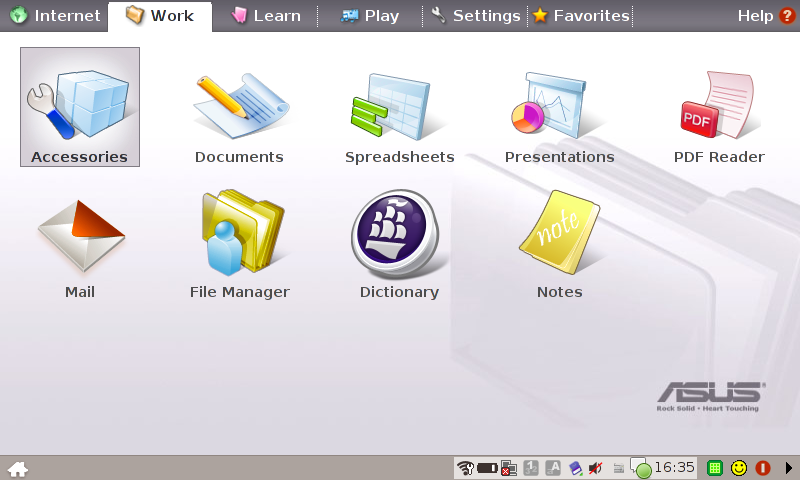Open the Dictionary app
Image resolution: width=800 pixels, height=480 pixels.
(x=399, y=243)
